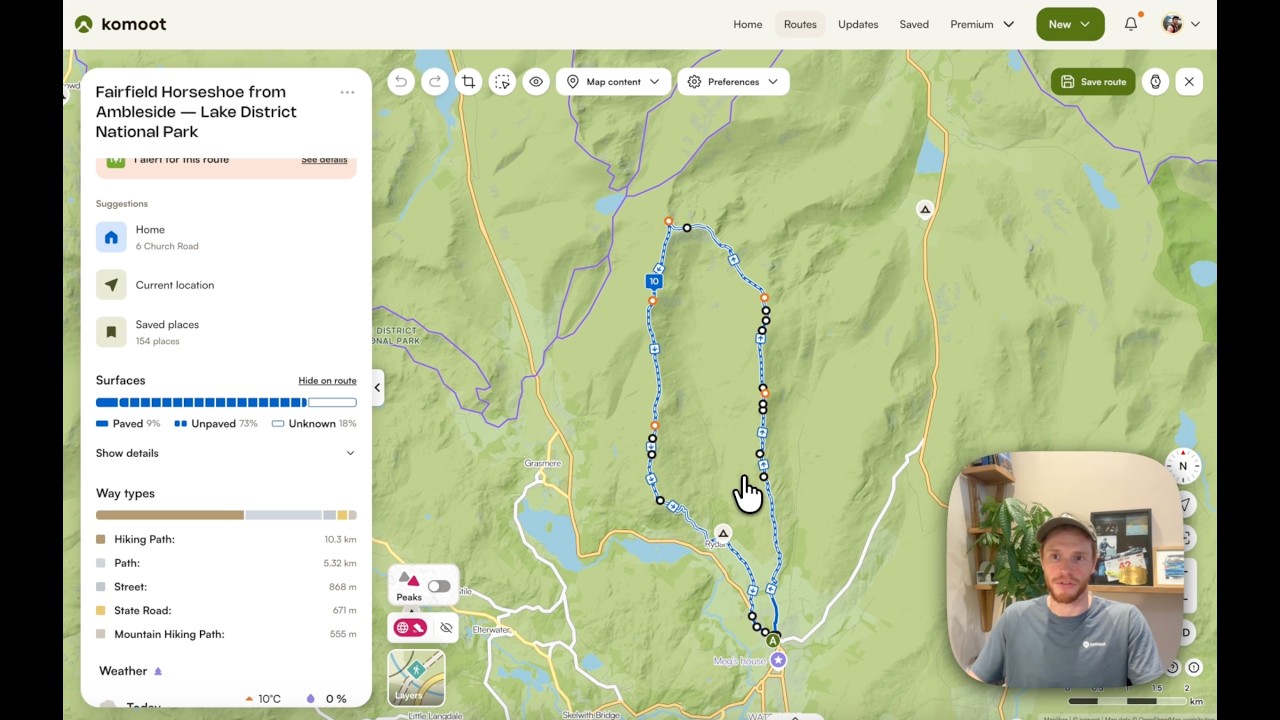1280x720 pixels.
Task: Activate the selection area tool
Action: (502, 82)
